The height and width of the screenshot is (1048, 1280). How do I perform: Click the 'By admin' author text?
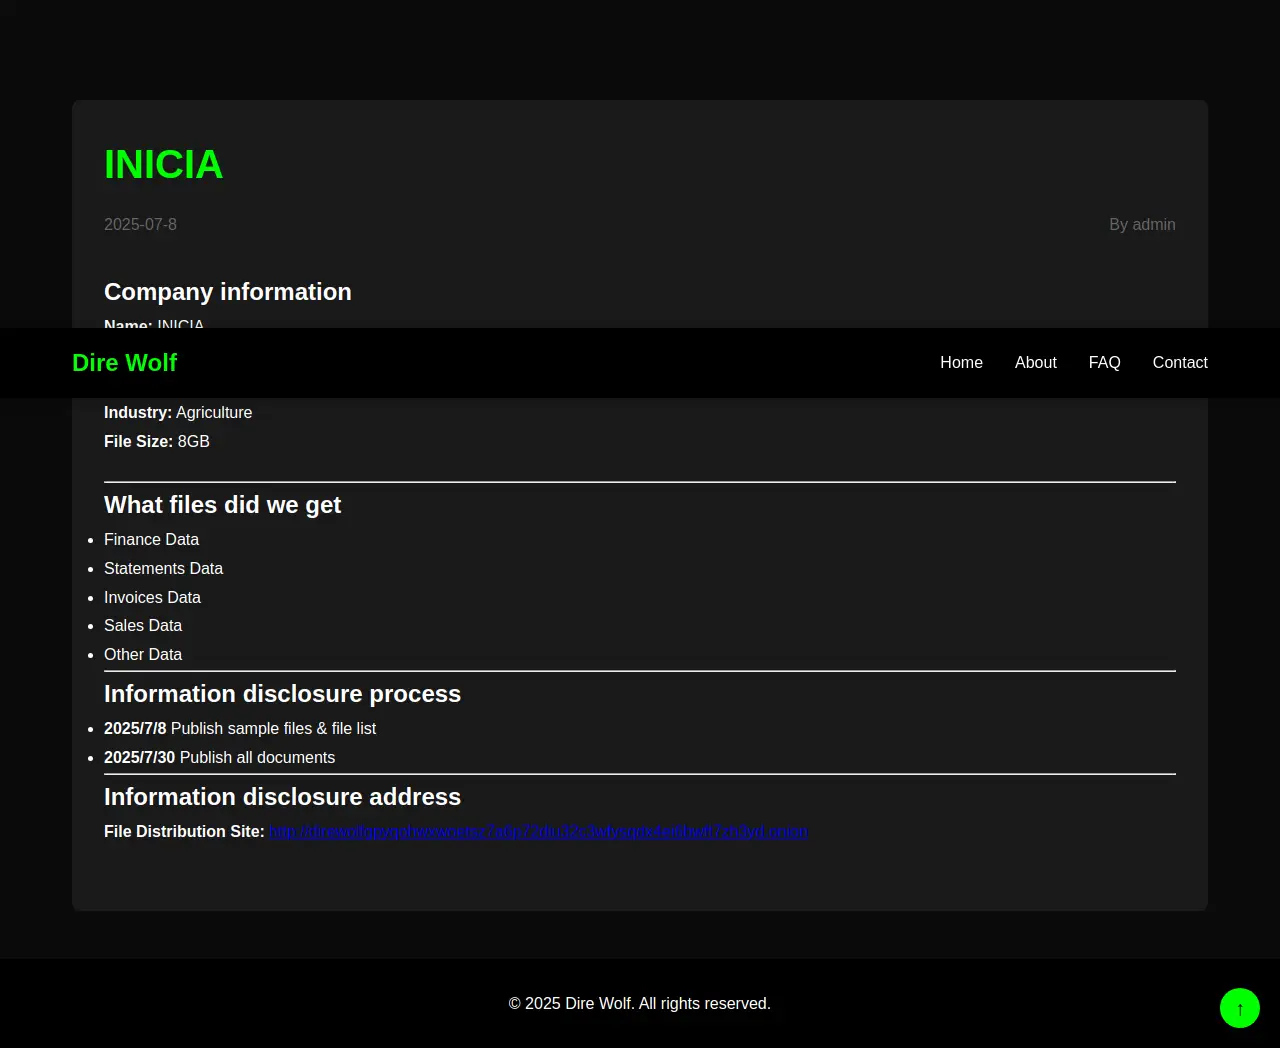pyautogui.click(x=1142, y=225)
